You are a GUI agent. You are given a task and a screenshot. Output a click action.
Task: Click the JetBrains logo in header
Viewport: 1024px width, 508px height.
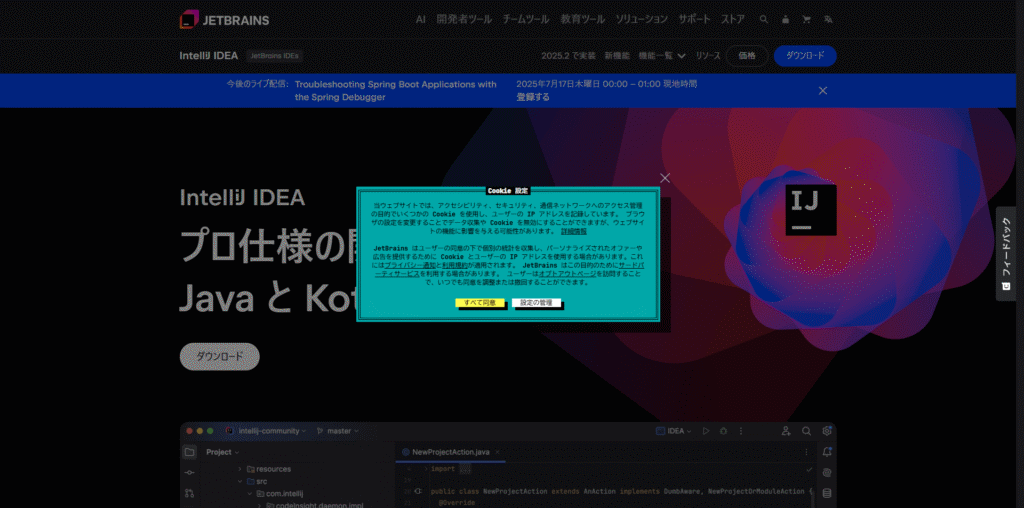[x=224, y=20]
